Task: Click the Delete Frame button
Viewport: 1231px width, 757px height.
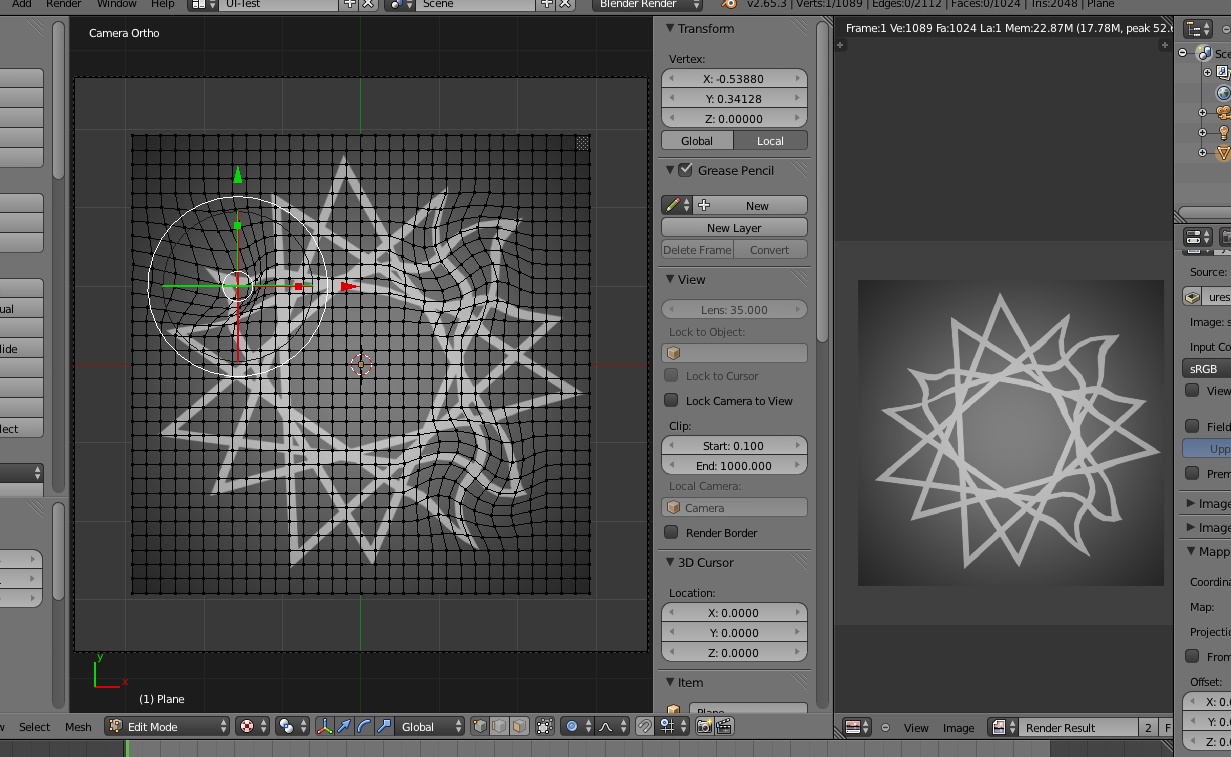Action: click(697, 250)
